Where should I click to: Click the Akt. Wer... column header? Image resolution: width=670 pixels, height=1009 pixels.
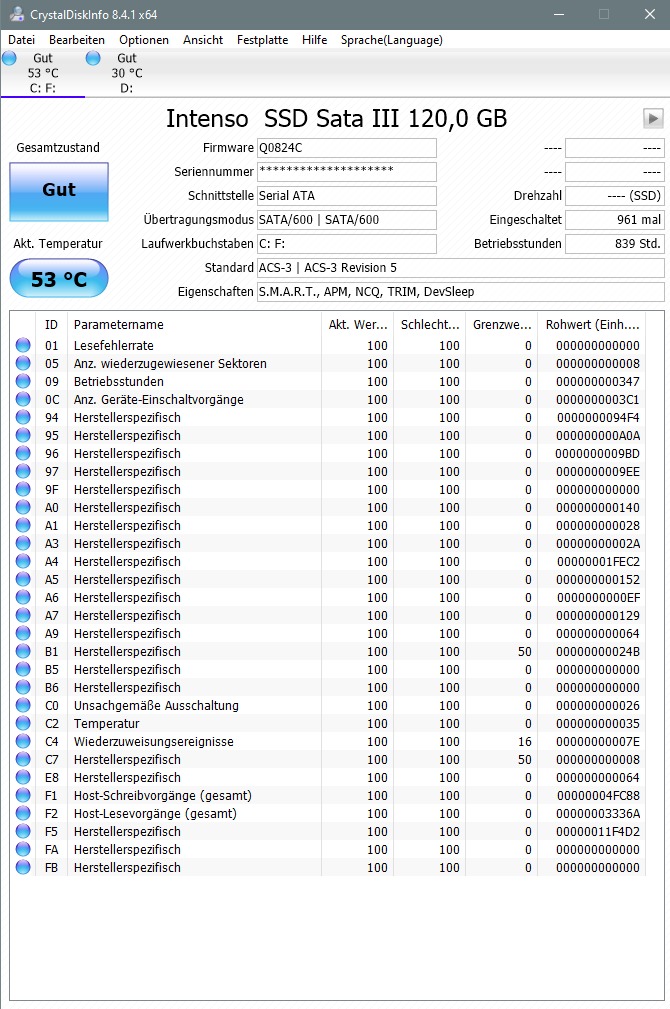[x=357, y=325]
